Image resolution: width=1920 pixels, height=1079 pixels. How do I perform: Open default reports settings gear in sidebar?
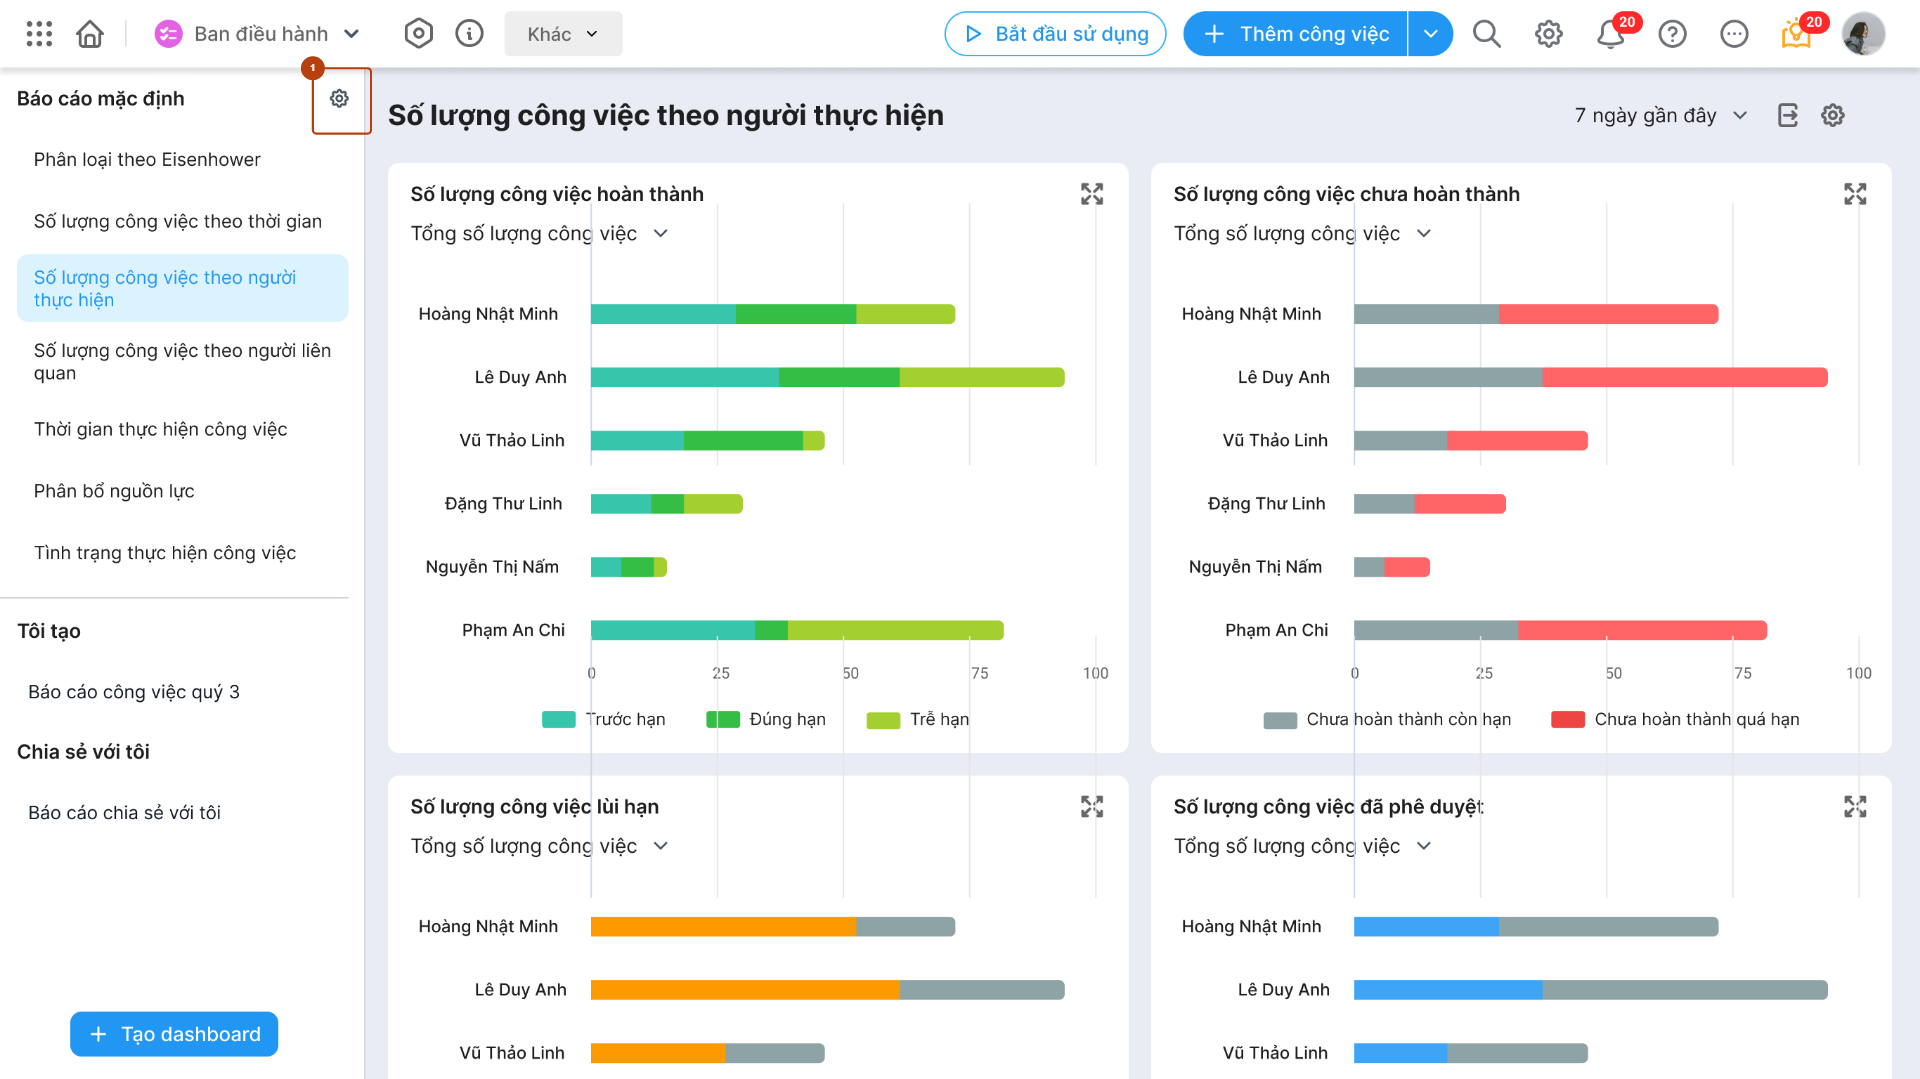340,99
